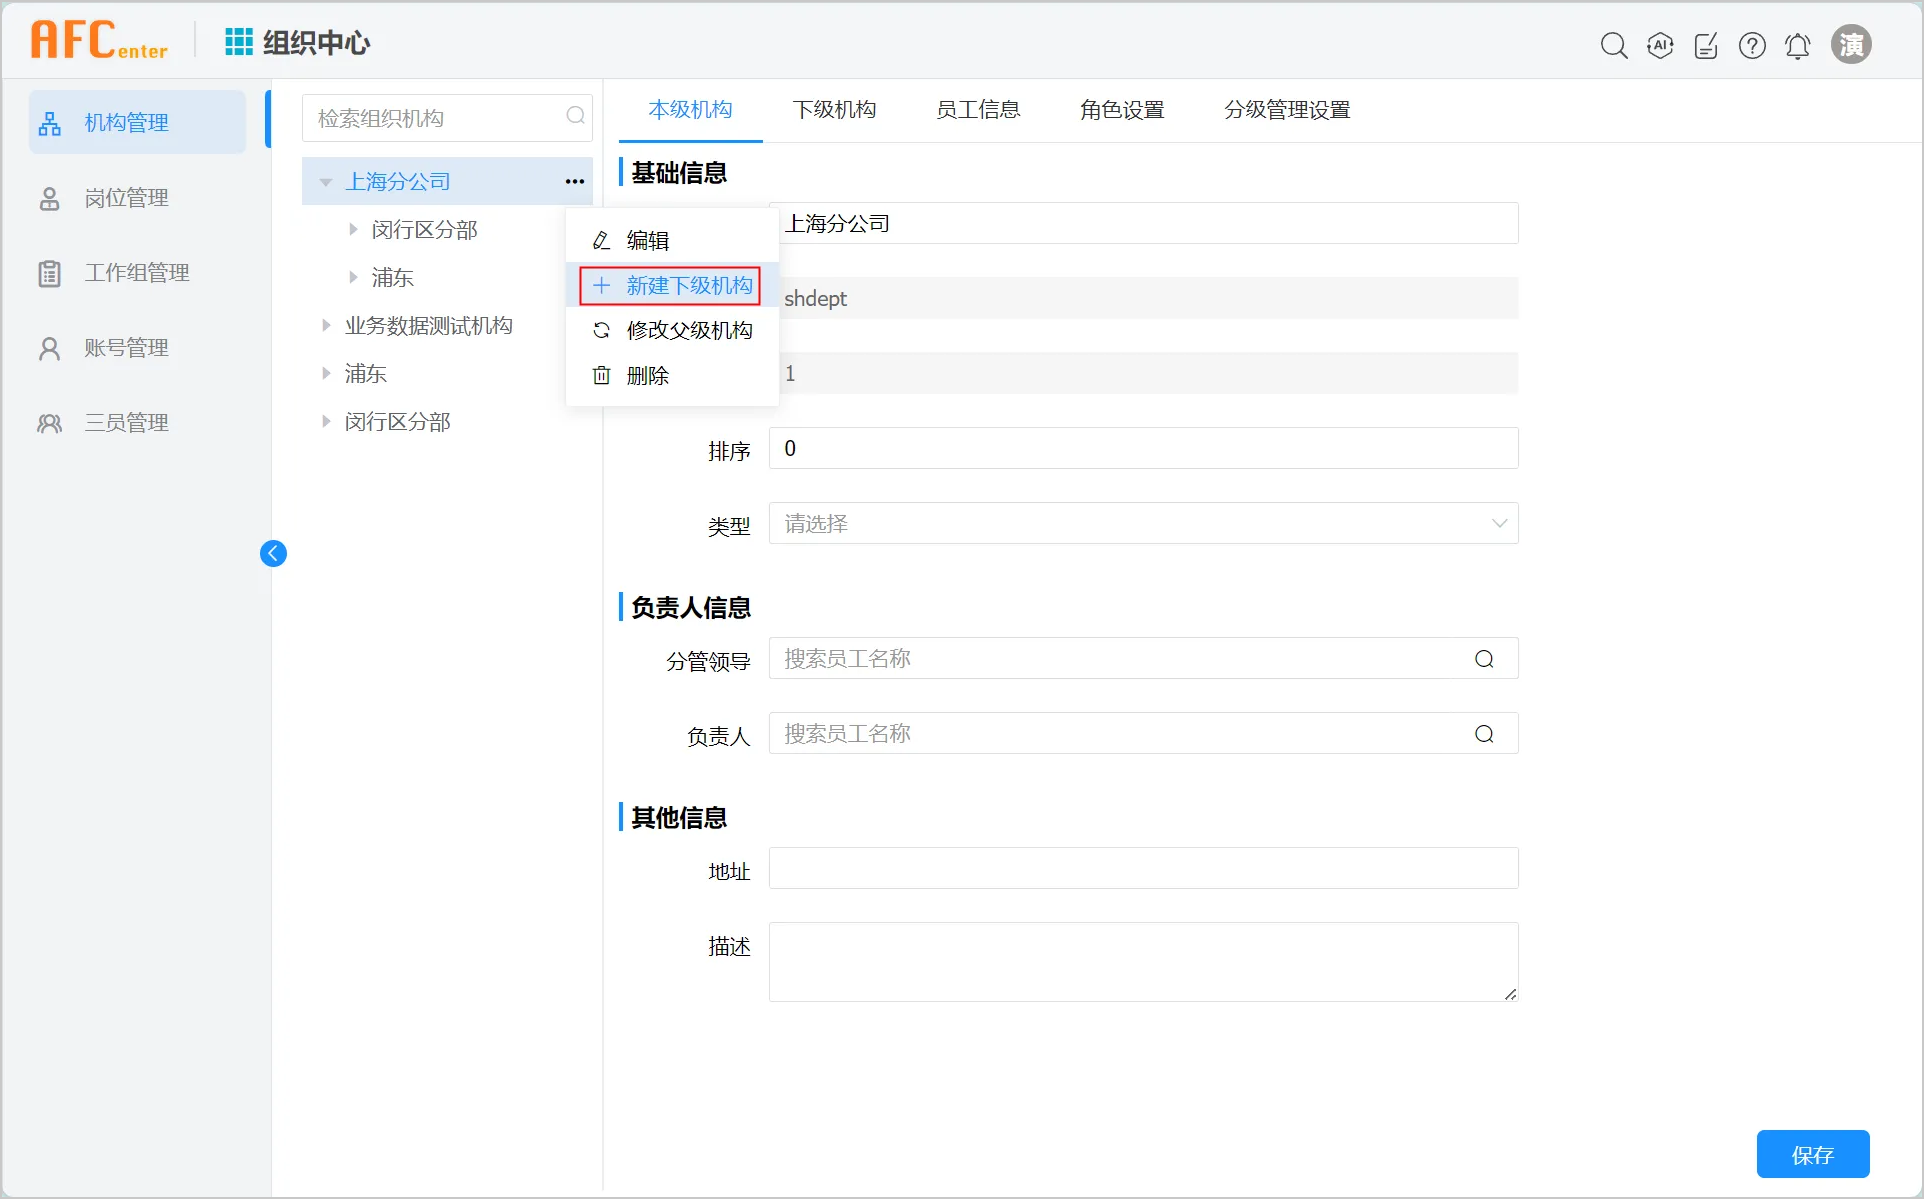
Task: Open notifications bell icon
Action: [x=1797, y=45]
